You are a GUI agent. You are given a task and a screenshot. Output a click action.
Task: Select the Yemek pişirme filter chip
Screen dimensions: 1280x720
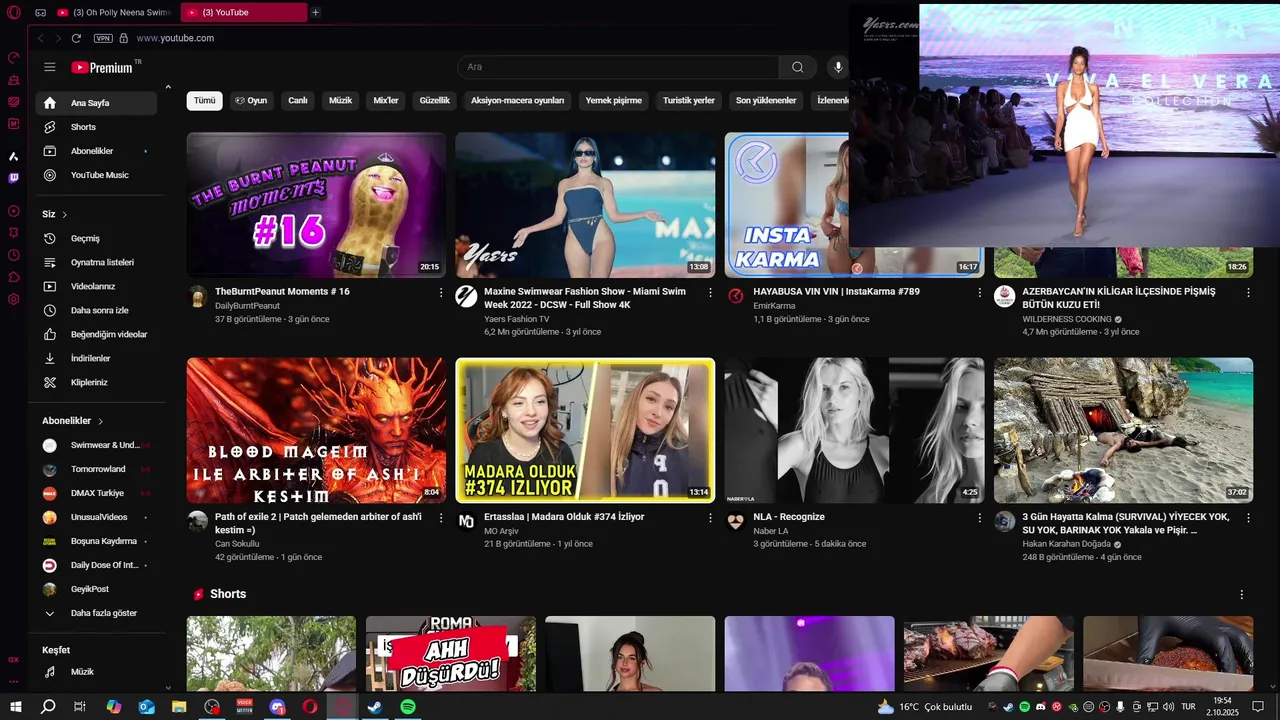[614, 101]
